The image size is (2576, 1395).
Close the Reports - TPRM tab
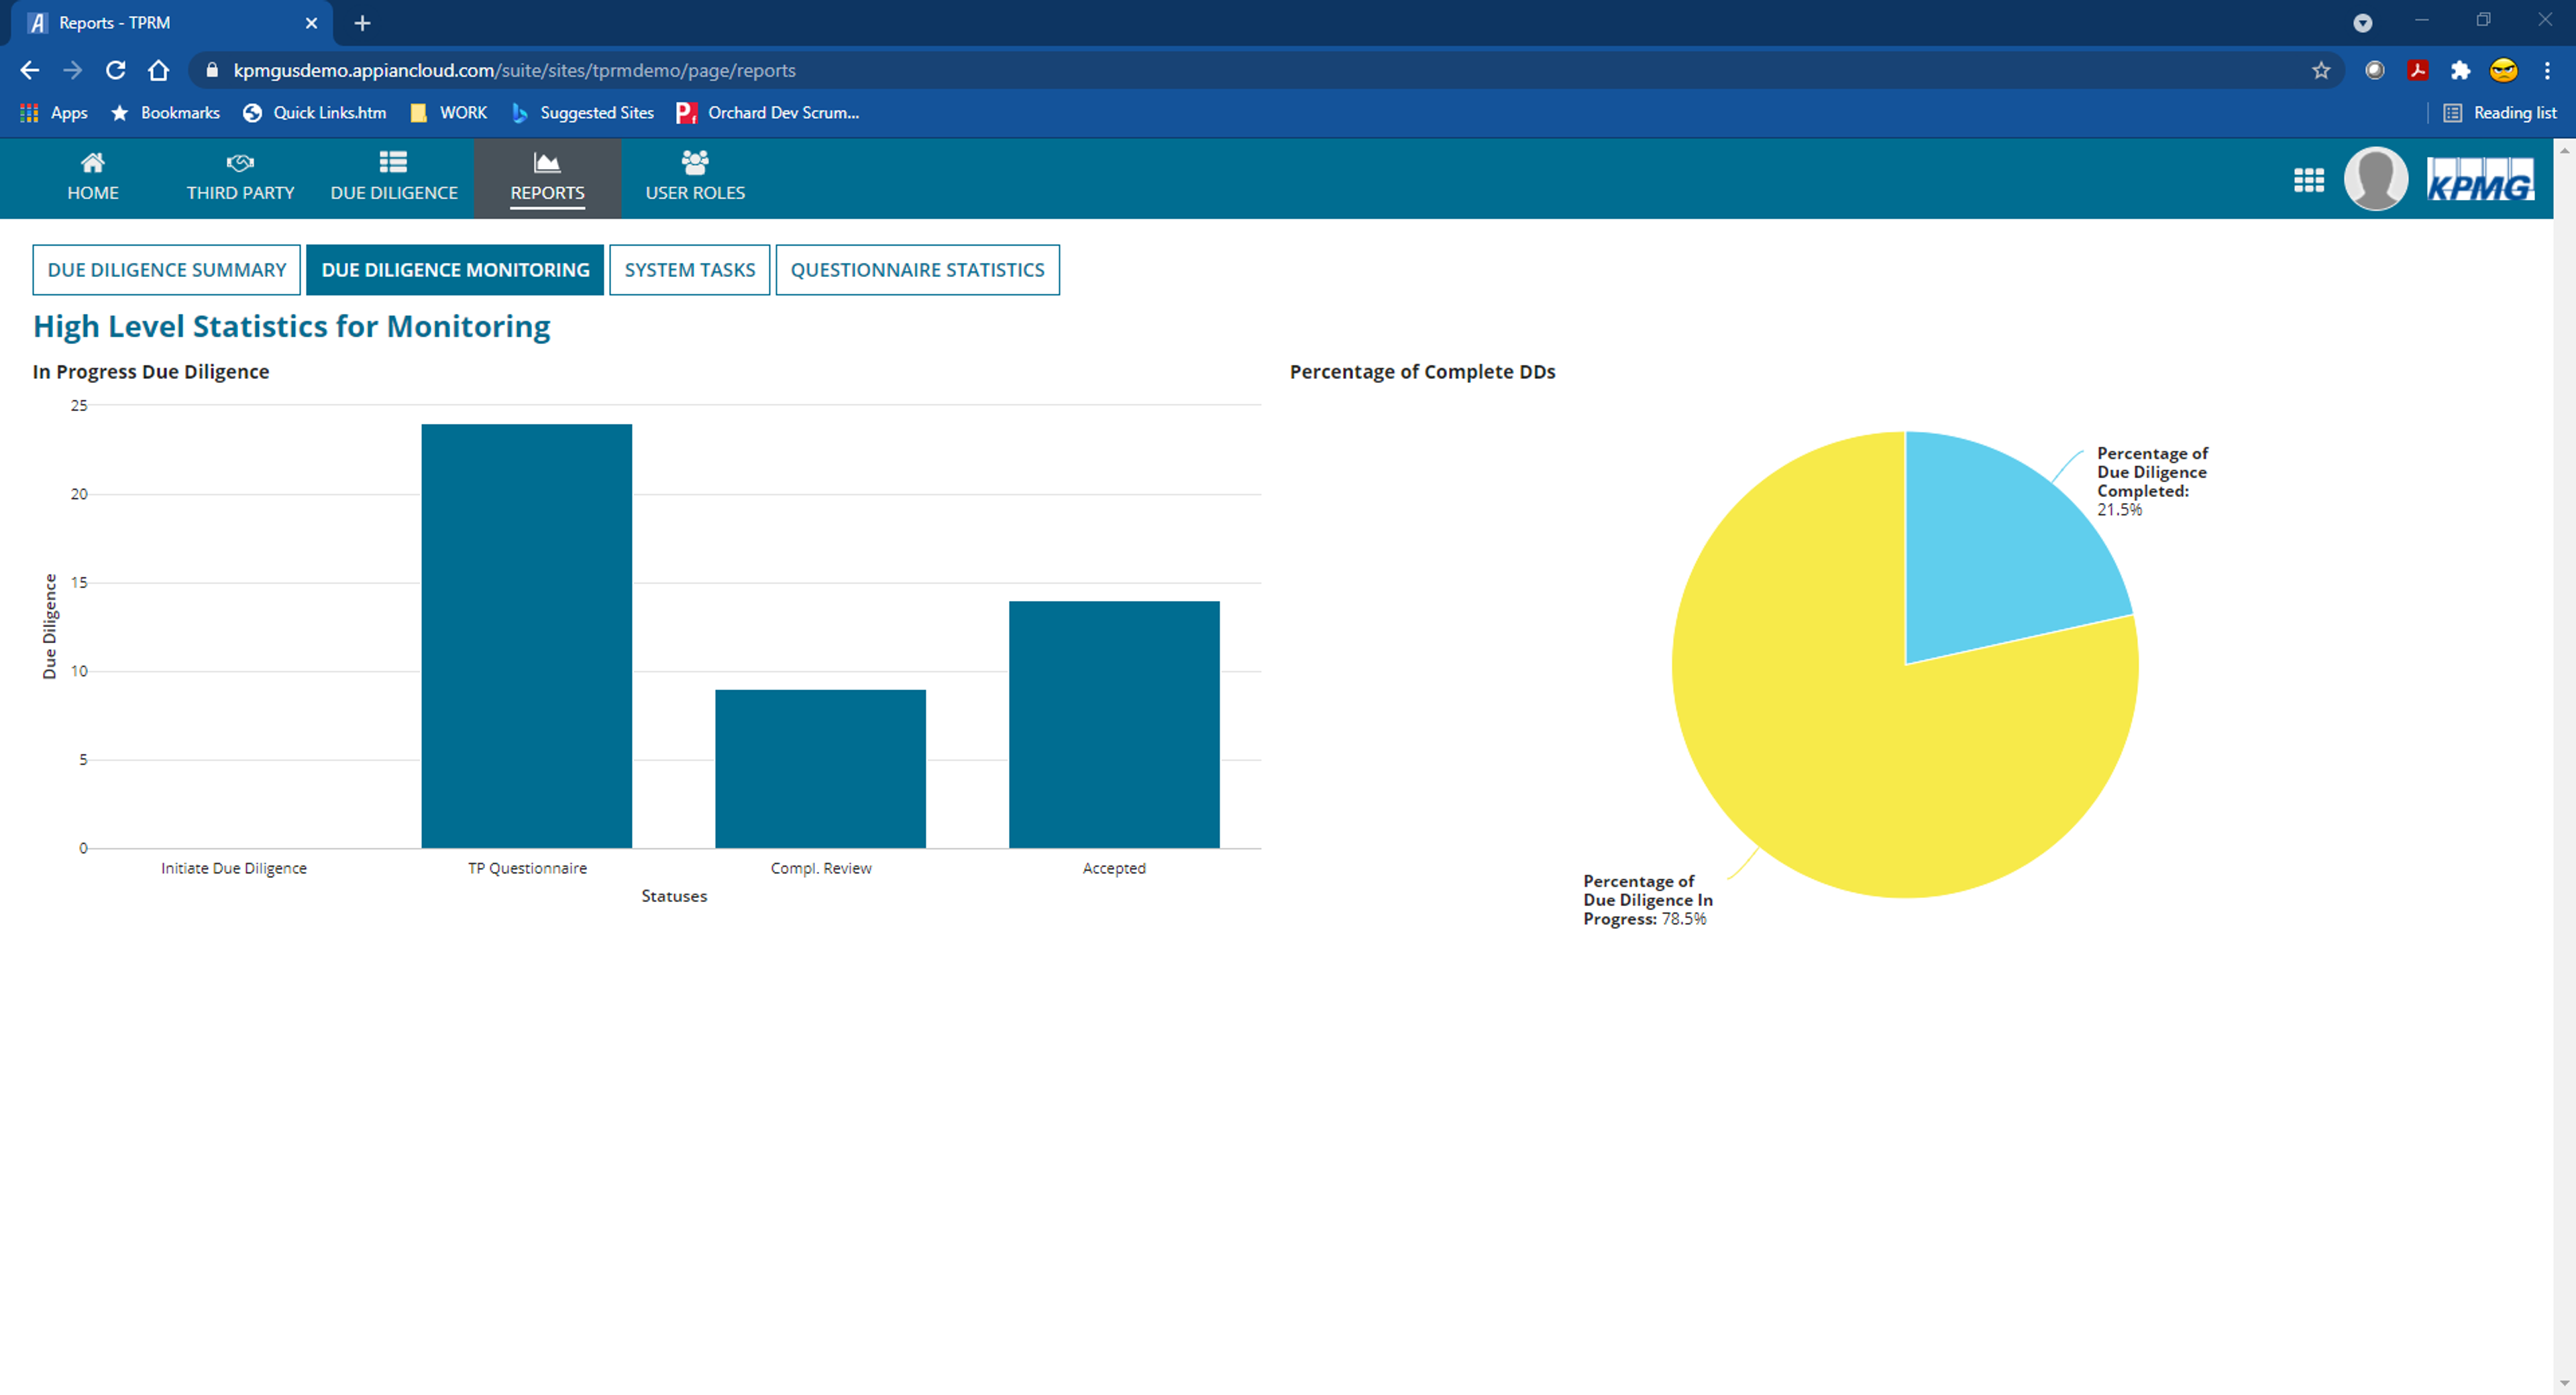click(x=311, y=23)
